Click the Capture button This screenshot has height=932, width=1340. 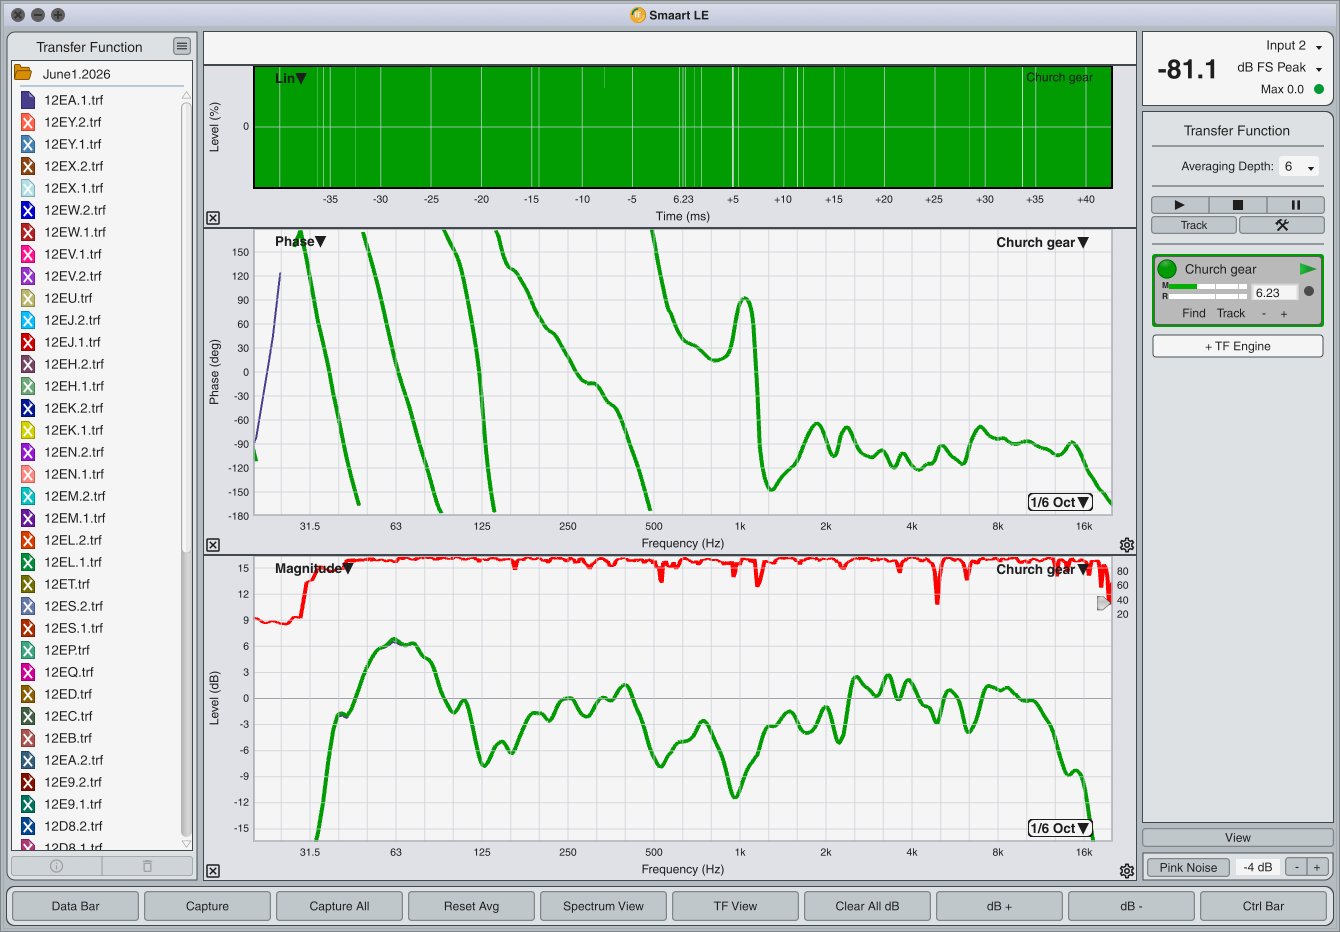click(208, 906)
